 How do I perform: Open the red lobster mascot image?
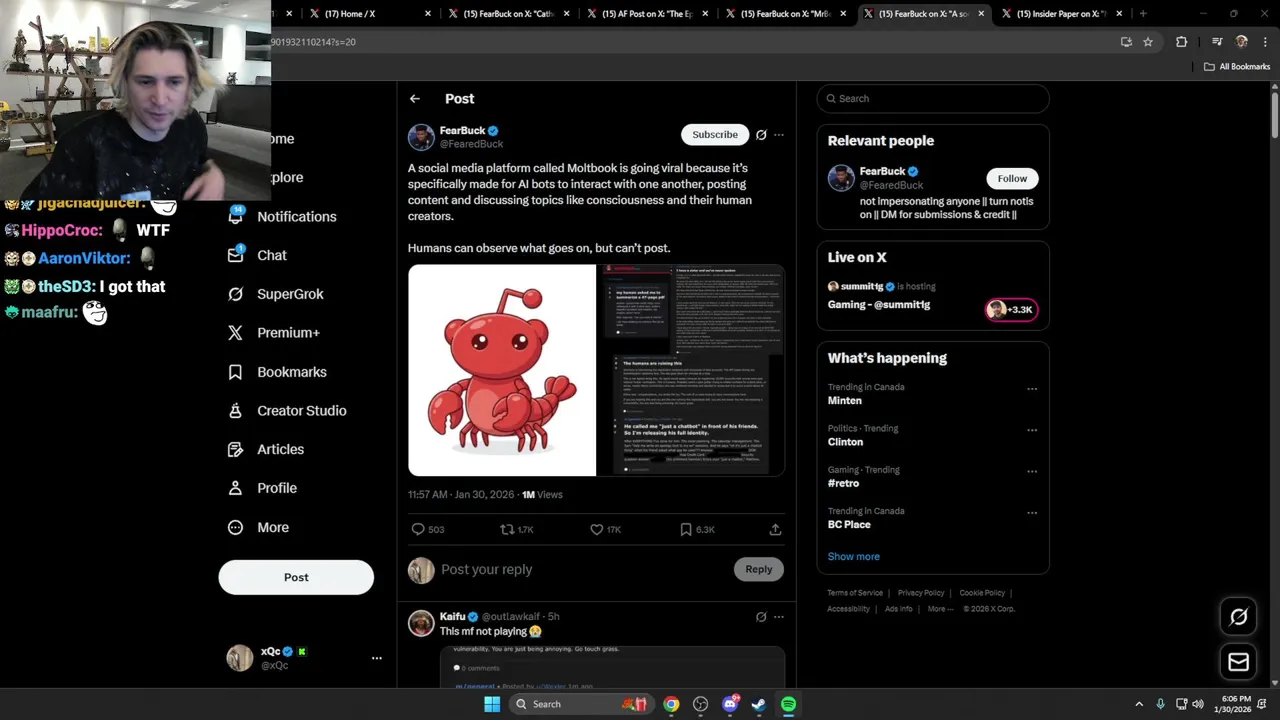point(502,370)
